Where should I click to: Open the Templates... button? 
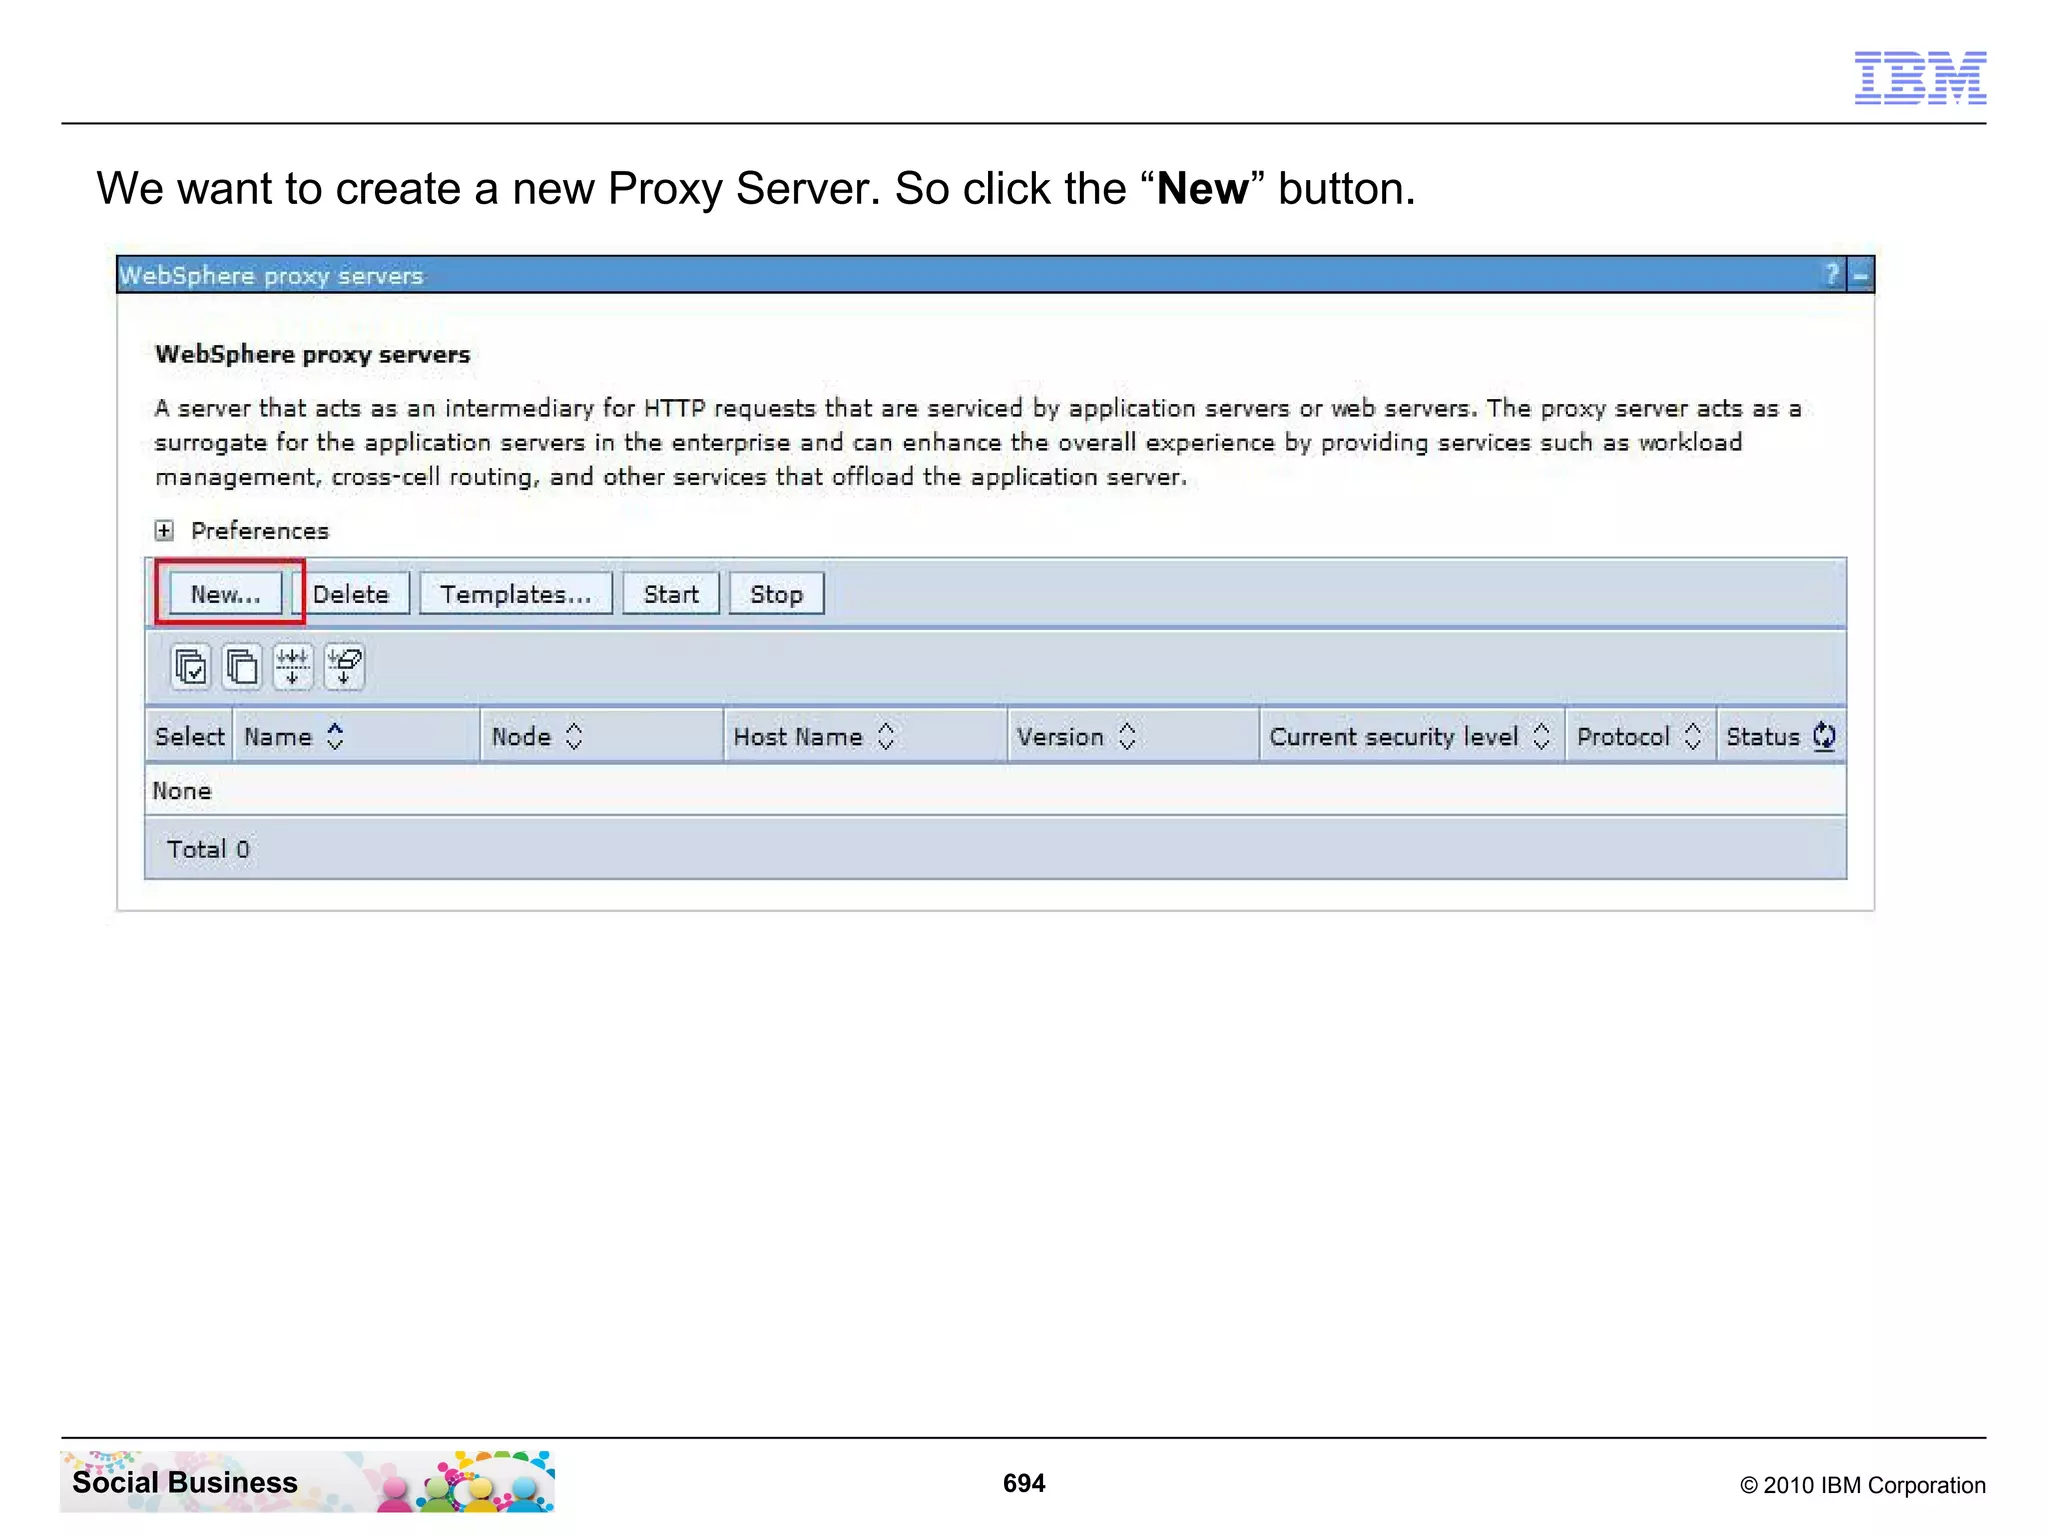pyautogui.click(x=516, y=594)
